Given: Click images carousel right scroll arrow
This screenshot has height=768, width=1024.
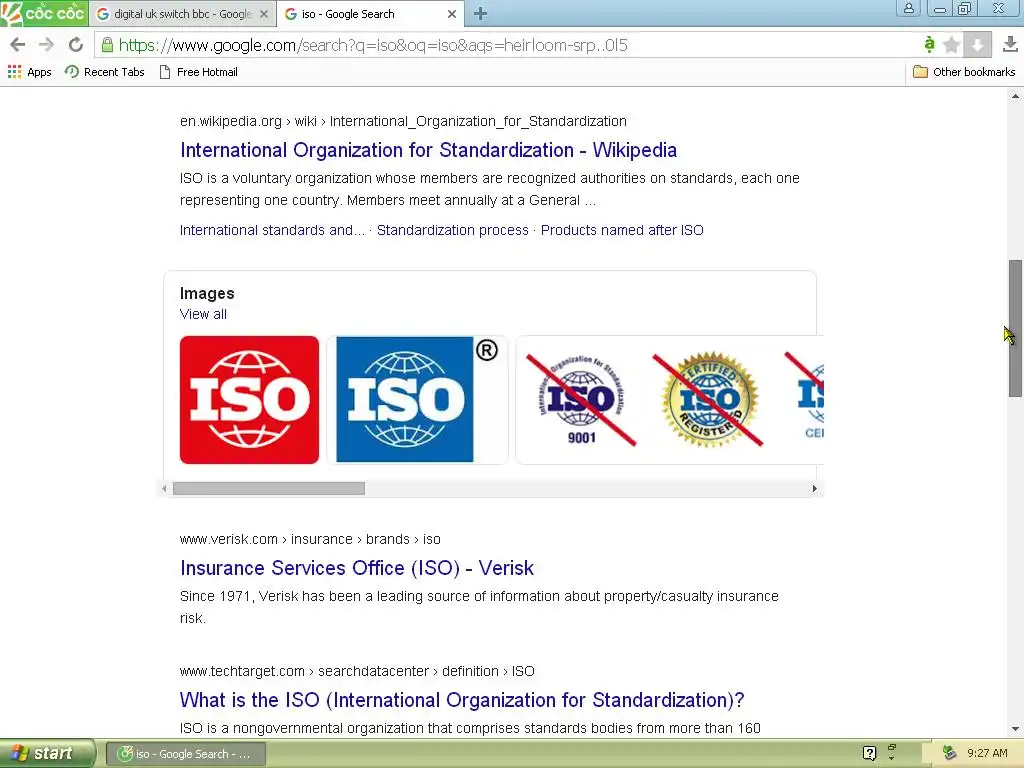Looking at the screenshot, I should click(x=814, y=488).
